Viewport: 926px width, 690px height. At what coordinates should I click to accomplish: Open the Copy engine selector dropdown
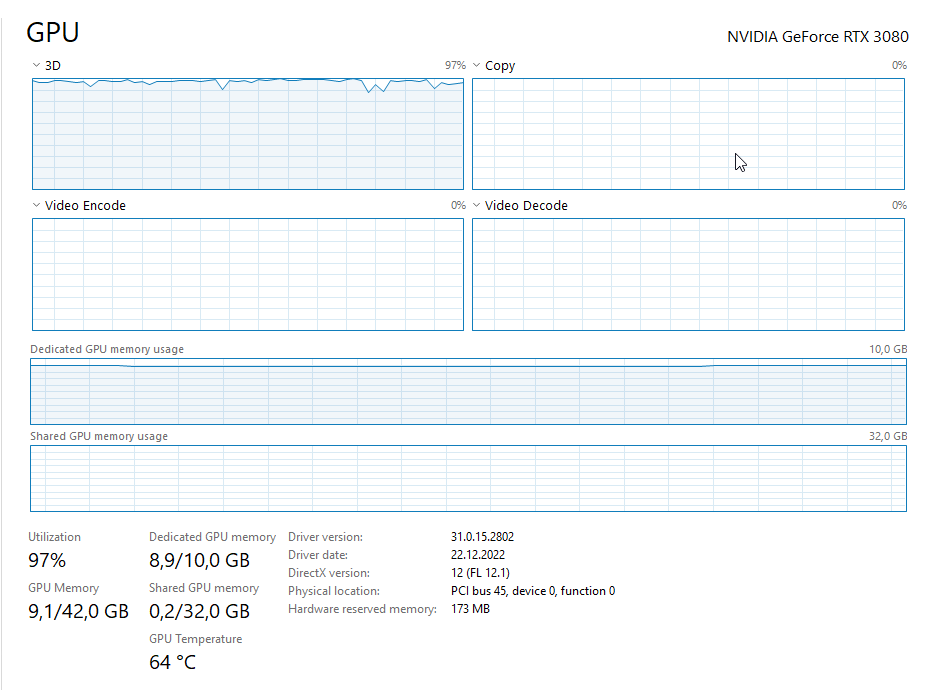492,66
